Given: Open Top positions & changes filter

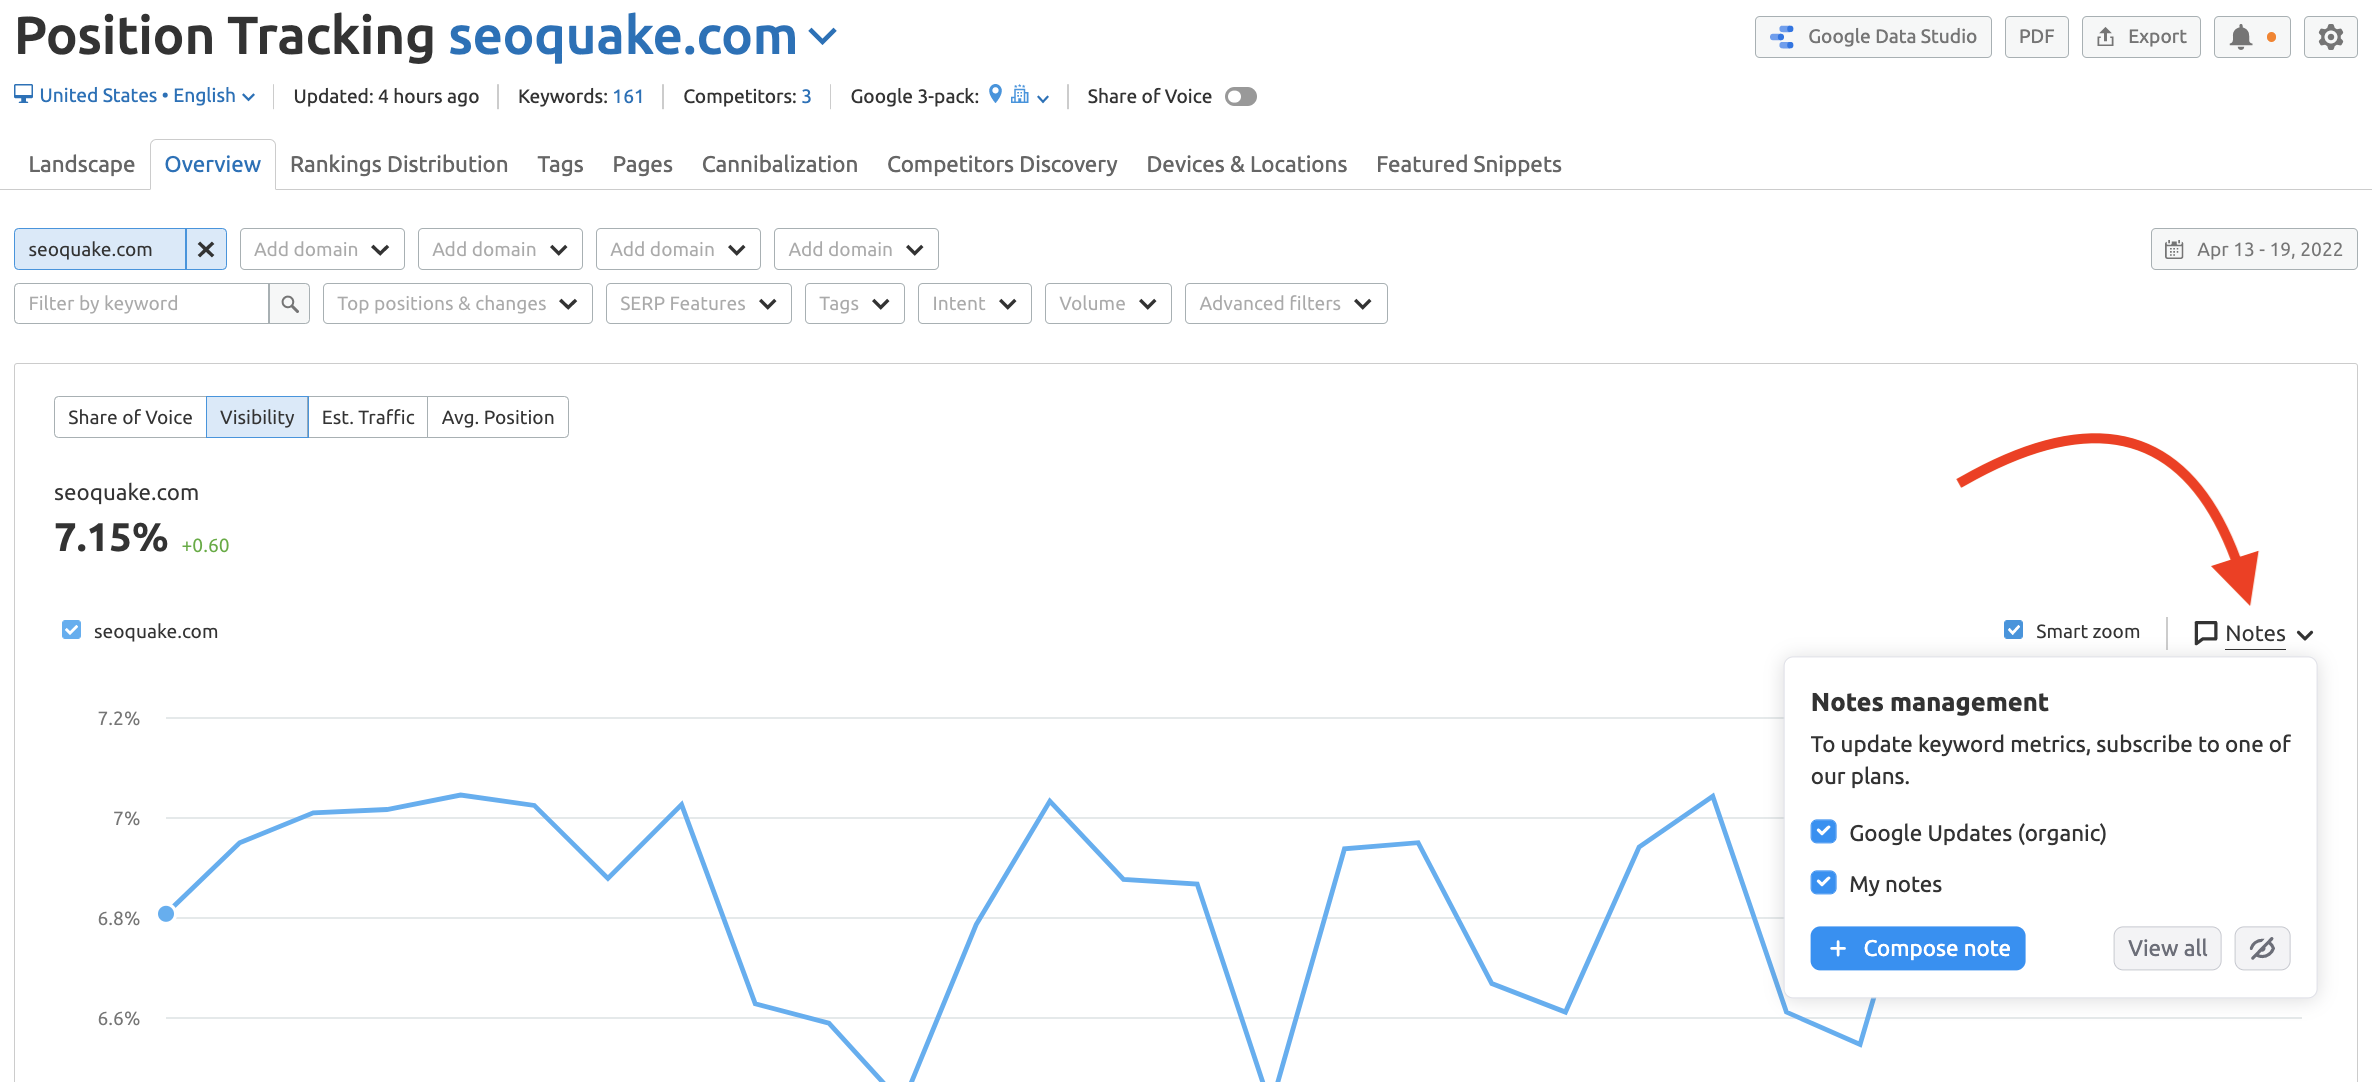Looking at the screenshot, I should pyautogui.click(x=457, y=303).
